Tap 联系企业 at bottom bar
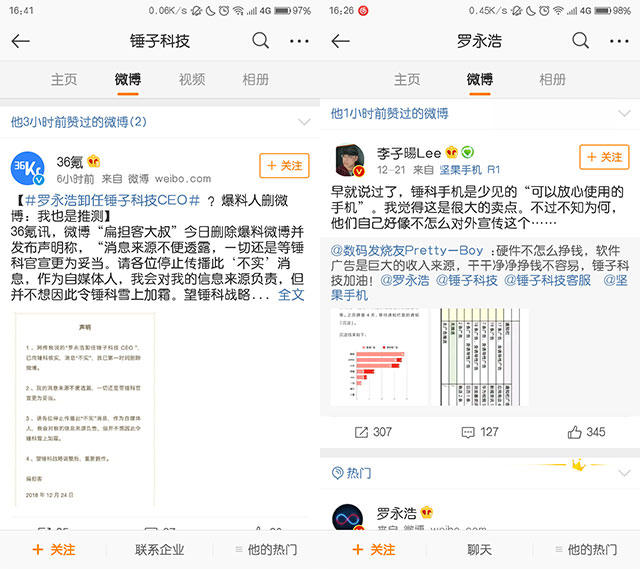 tap(160, 550)
